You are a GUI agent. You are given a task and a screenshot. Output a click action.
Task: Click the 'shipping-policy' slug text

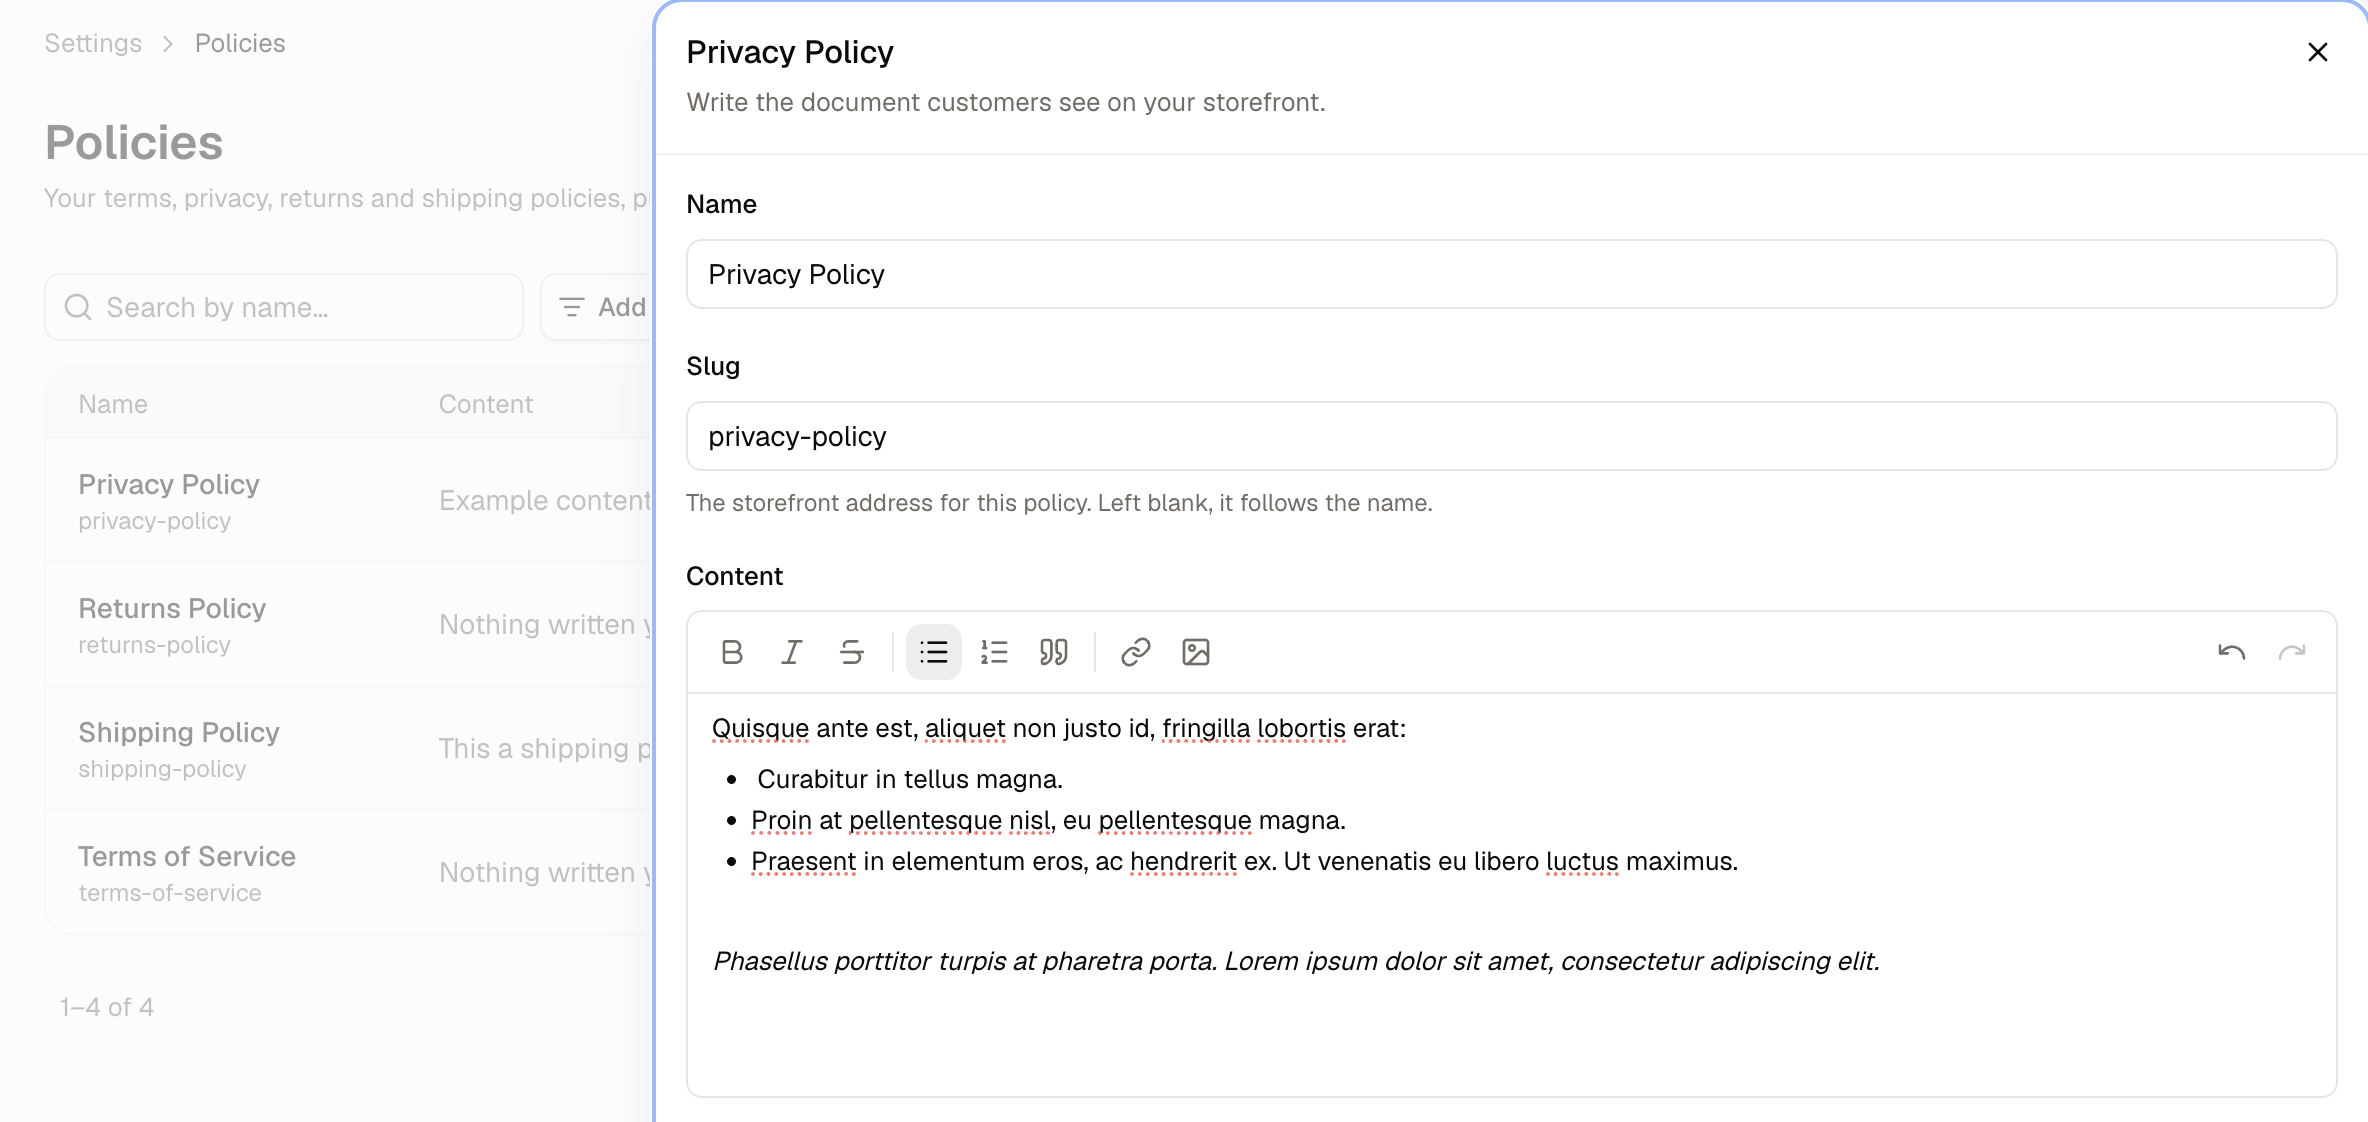pyautogui.click(x=162, y=769)
